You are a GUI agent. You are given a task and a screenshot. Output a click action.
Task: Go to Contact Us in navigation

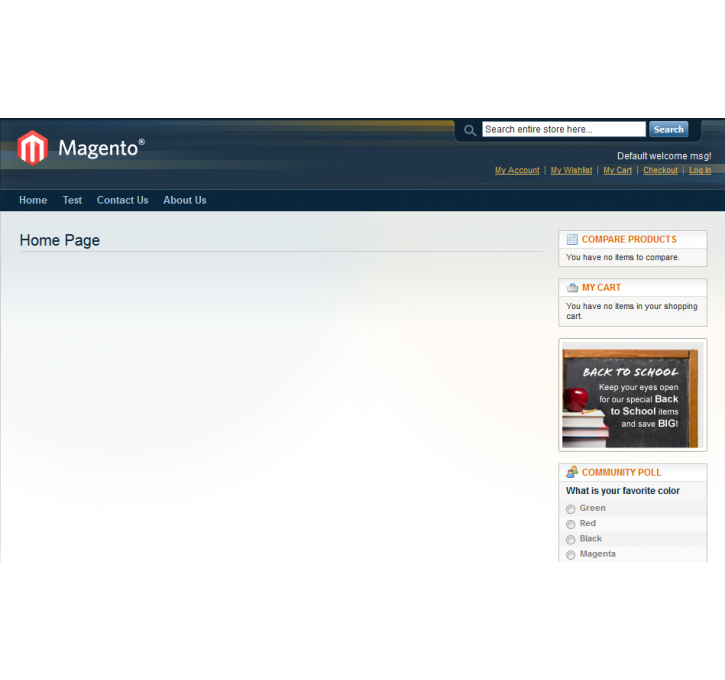click(x=123, y=200)
